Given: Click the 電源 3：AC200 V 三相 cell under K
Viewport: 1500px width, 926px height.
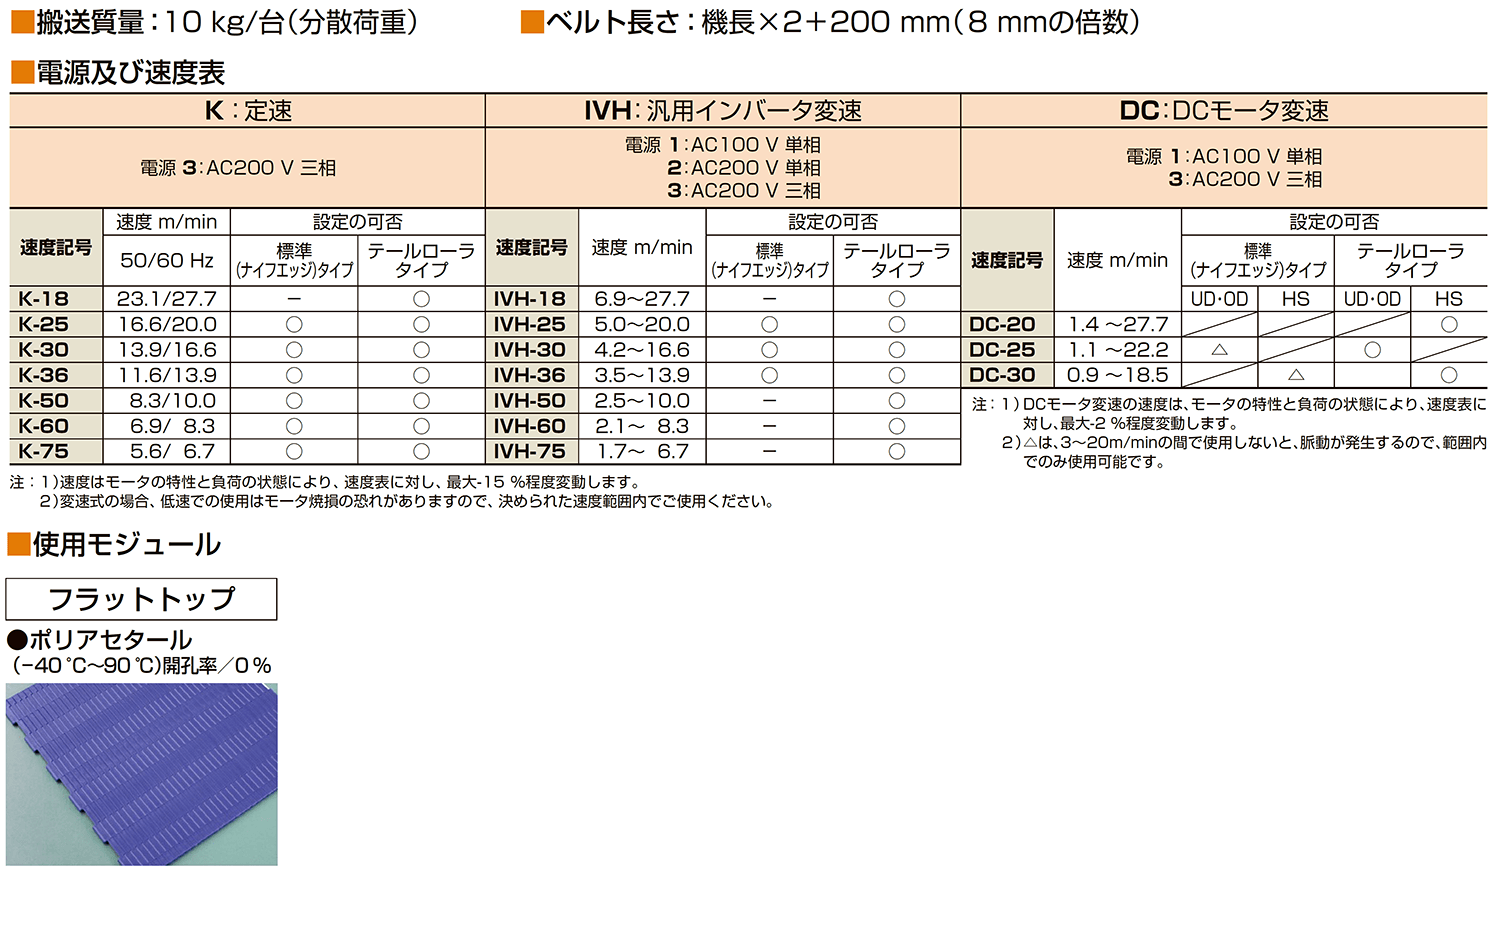Looking at the screenshot, I should pyautogui.click(x=248, y=168).
